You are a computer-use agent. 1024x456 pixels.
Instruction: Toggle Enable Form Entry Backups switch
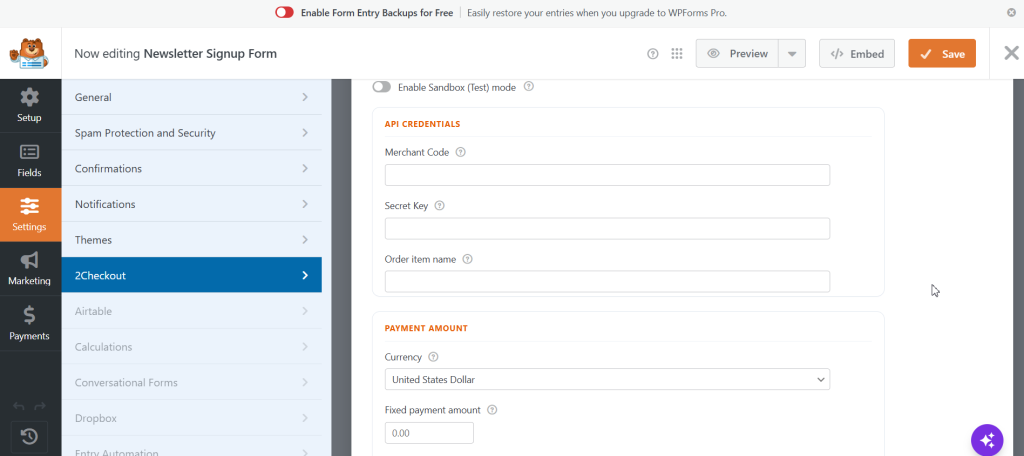point(284,12)
